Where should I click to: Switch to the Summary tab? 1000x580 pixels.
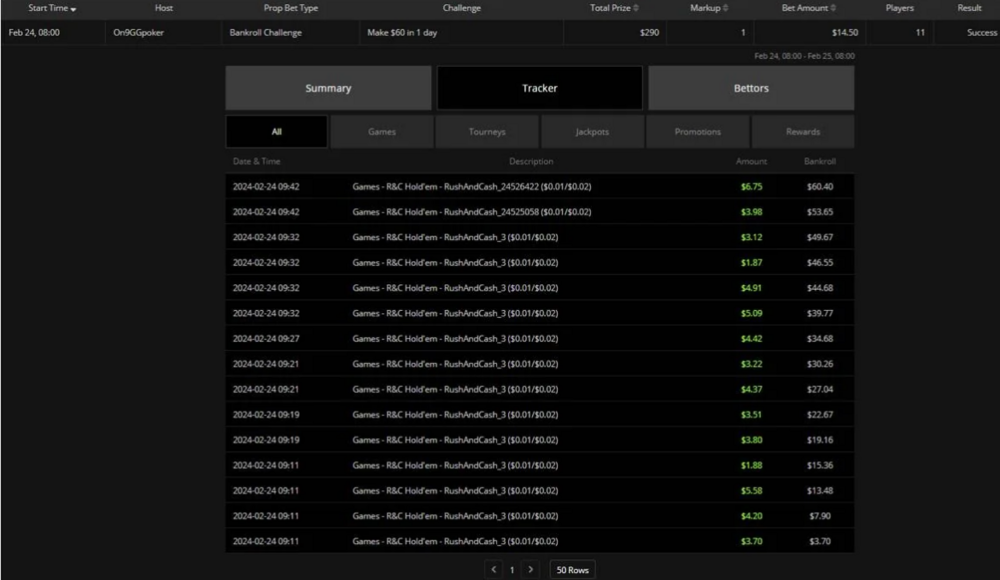click(328, 88)
